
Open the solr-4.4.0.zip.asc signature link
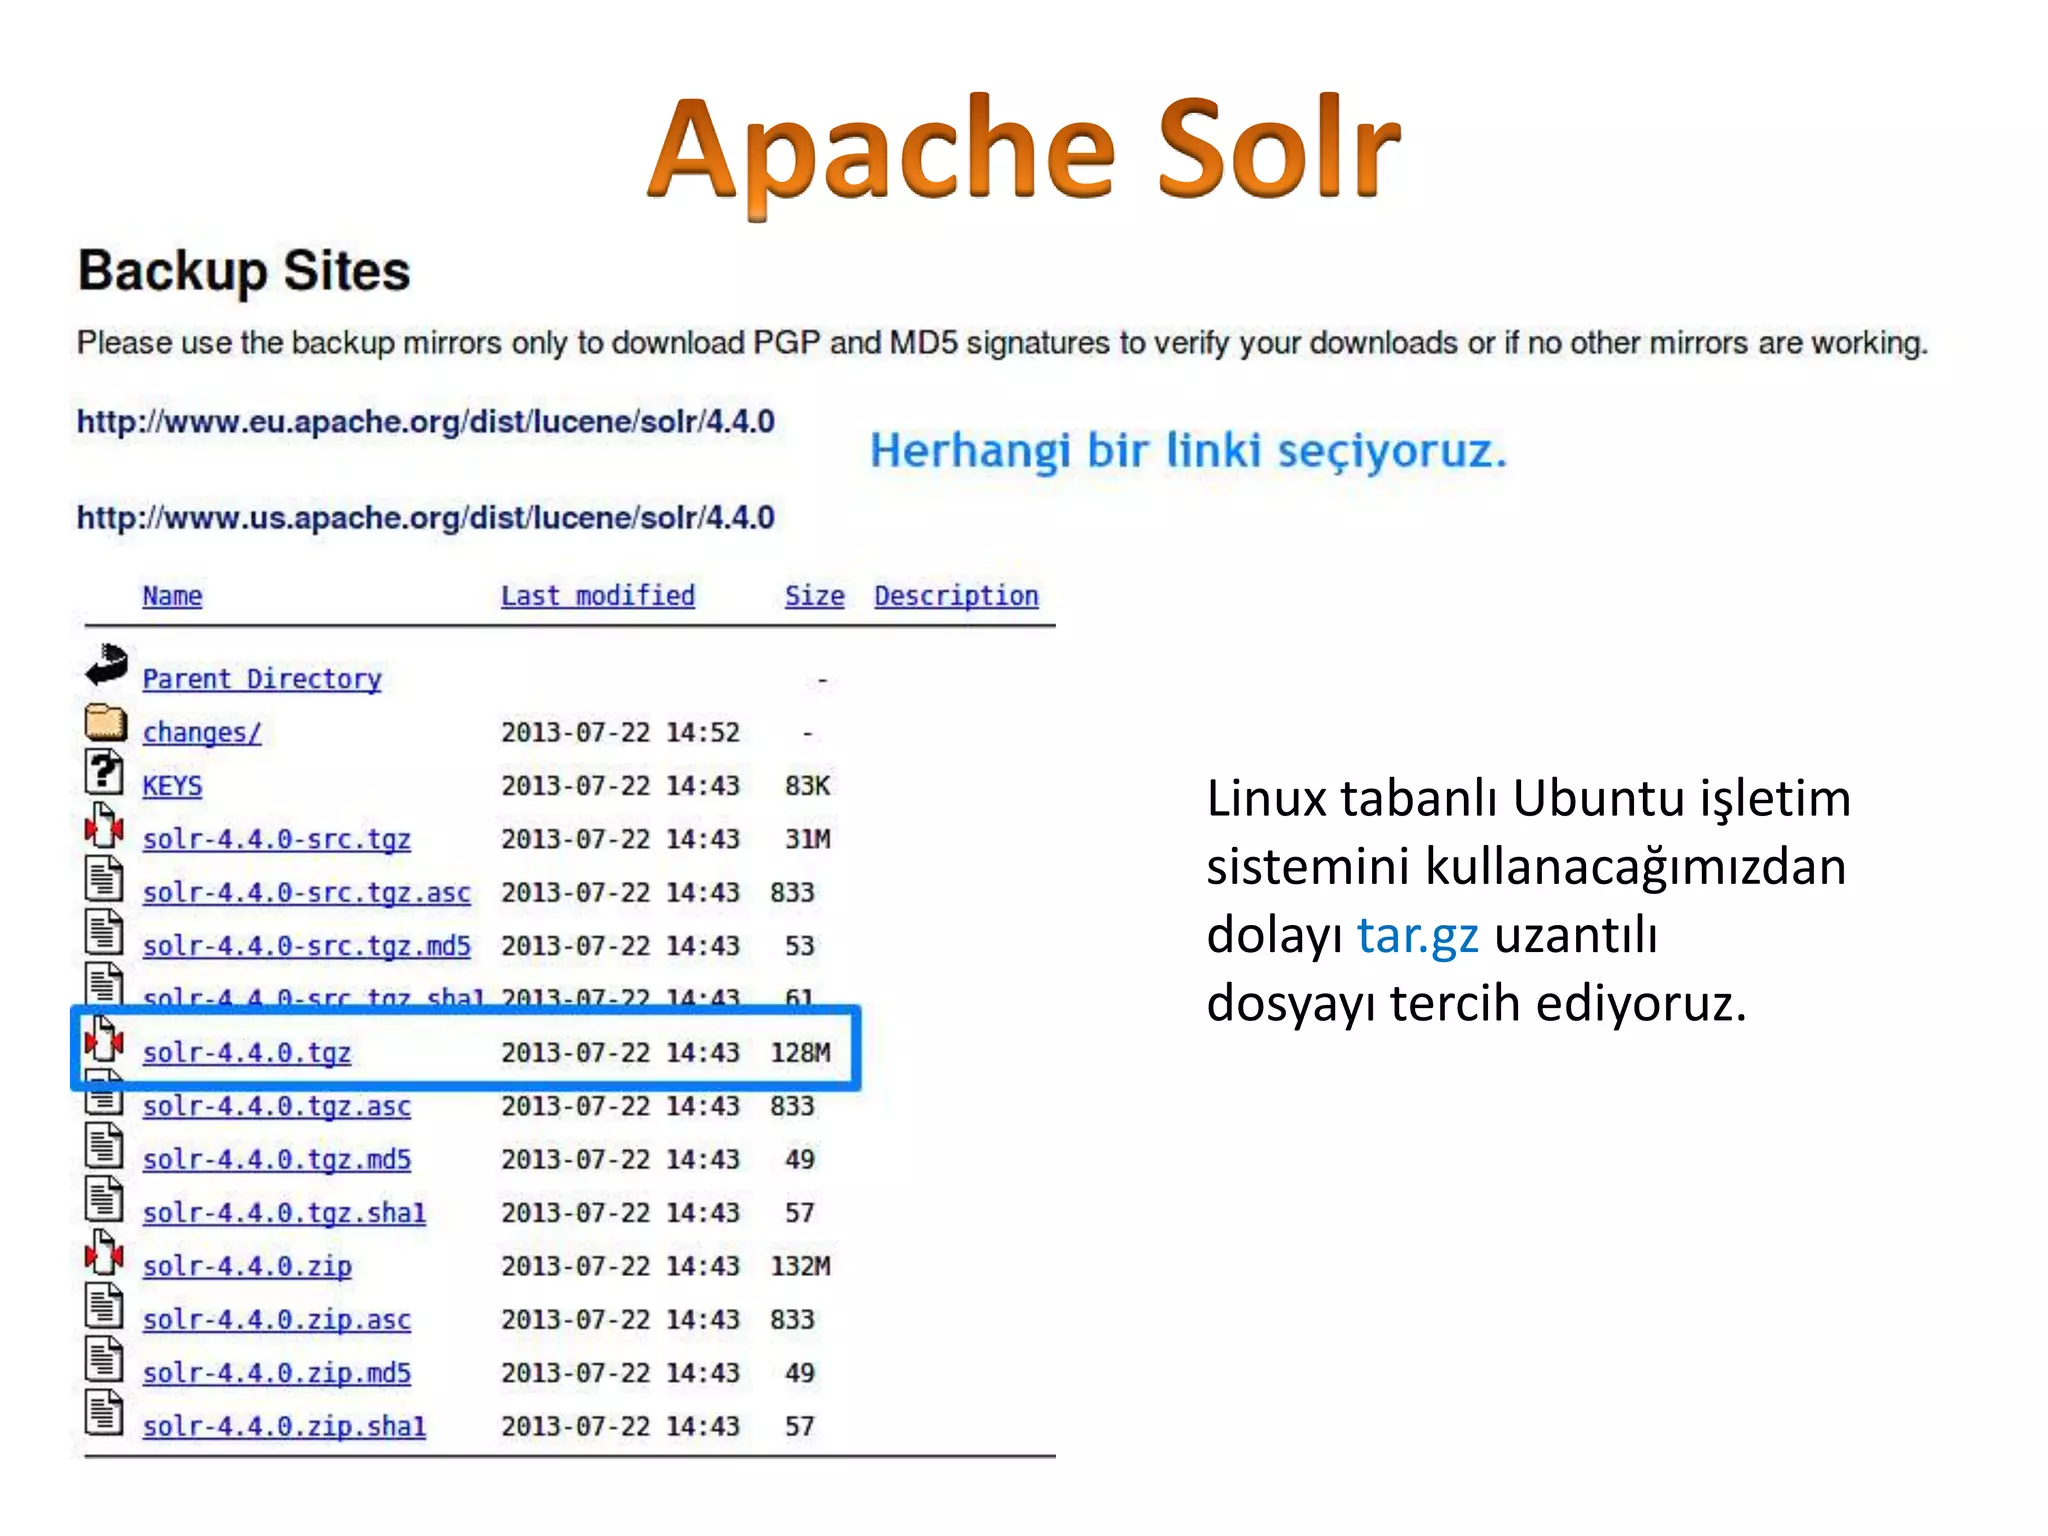pos(276,1320)
